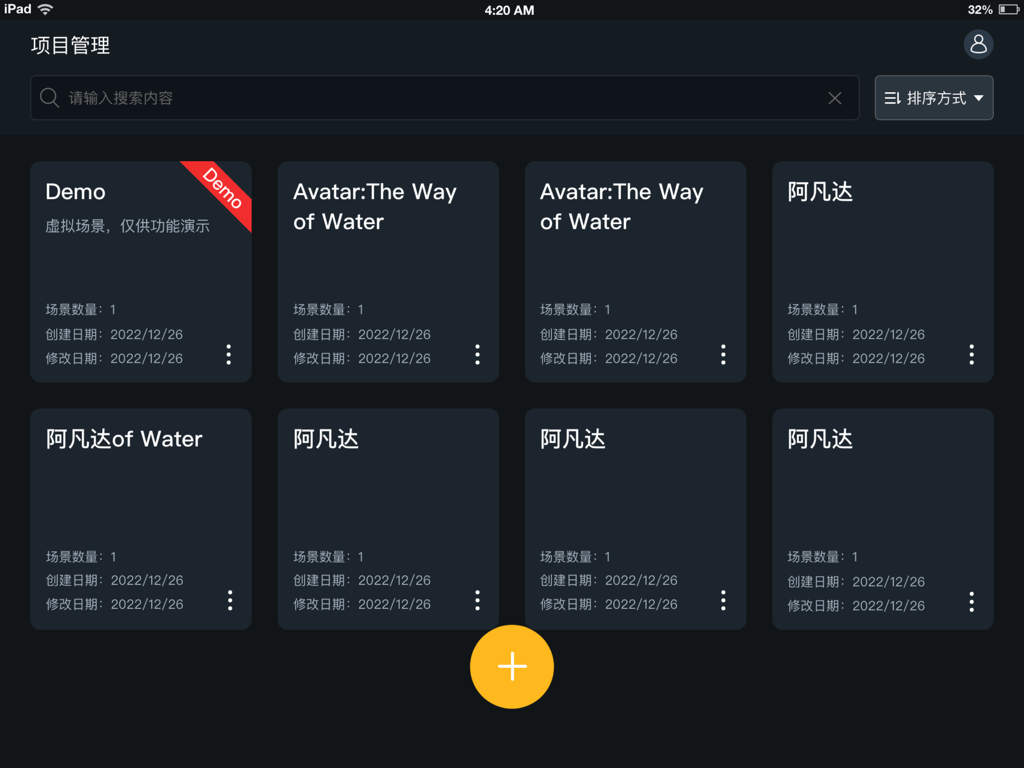Tap the yellow plus add project button
Image resolution: width=1024 pixels, height=768 pixels.
[512, 667]
